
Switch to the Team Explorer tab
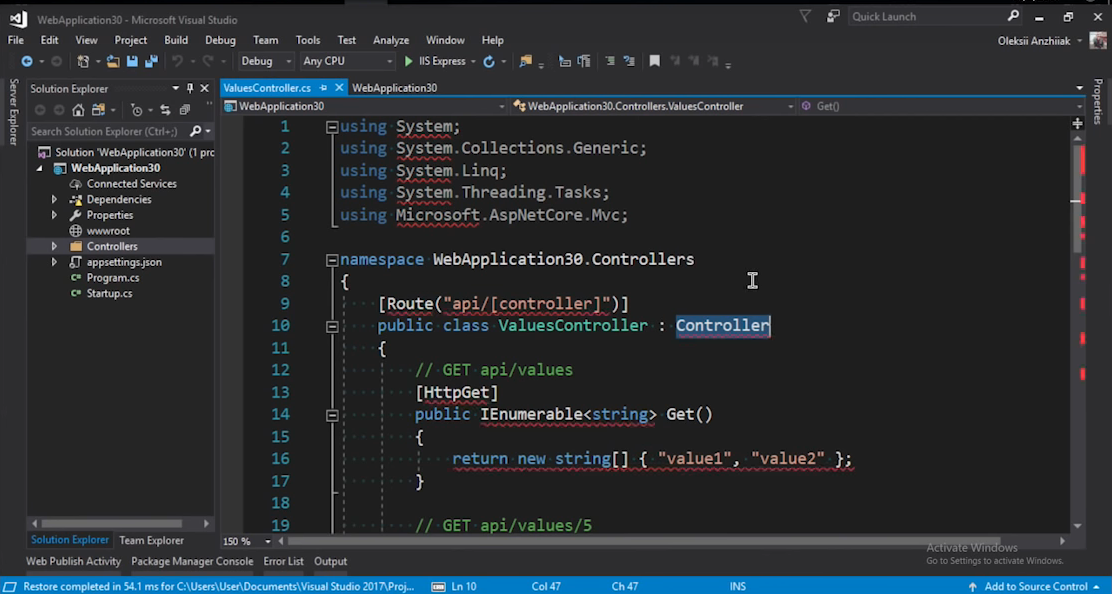[x=151, y=541]
